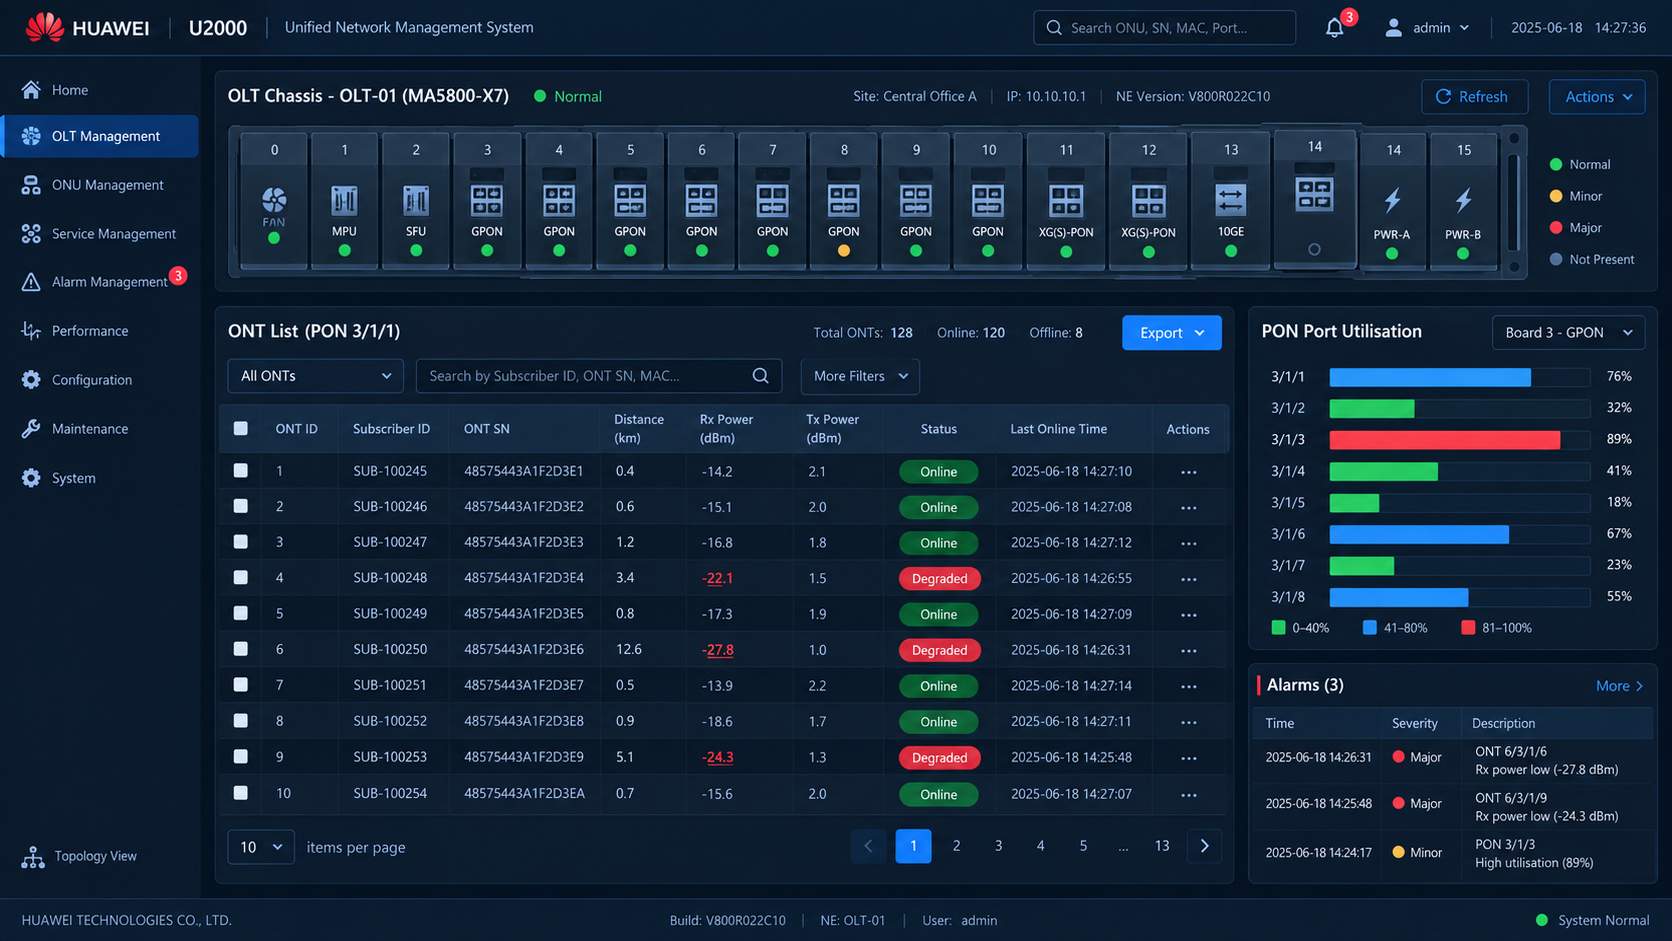Click Degraded status for SUB-100253
The image size is (1672, 941).
click(x=939, y=758)
